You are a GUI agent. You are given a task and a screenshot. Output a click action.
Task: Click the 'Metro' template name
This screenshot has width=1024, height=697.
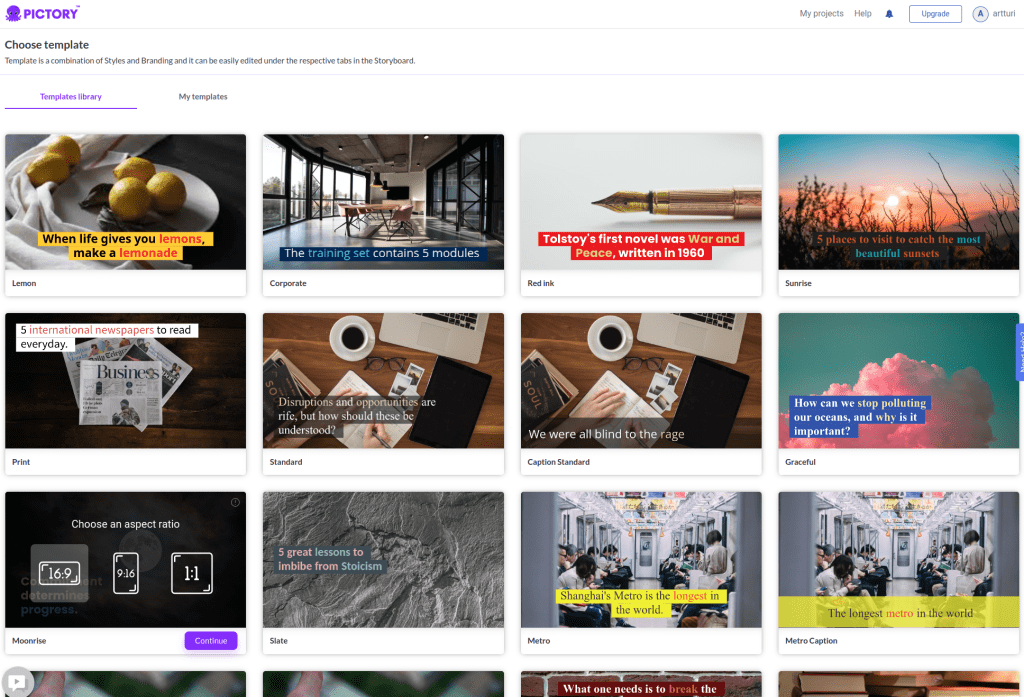(x=539, y=641)
